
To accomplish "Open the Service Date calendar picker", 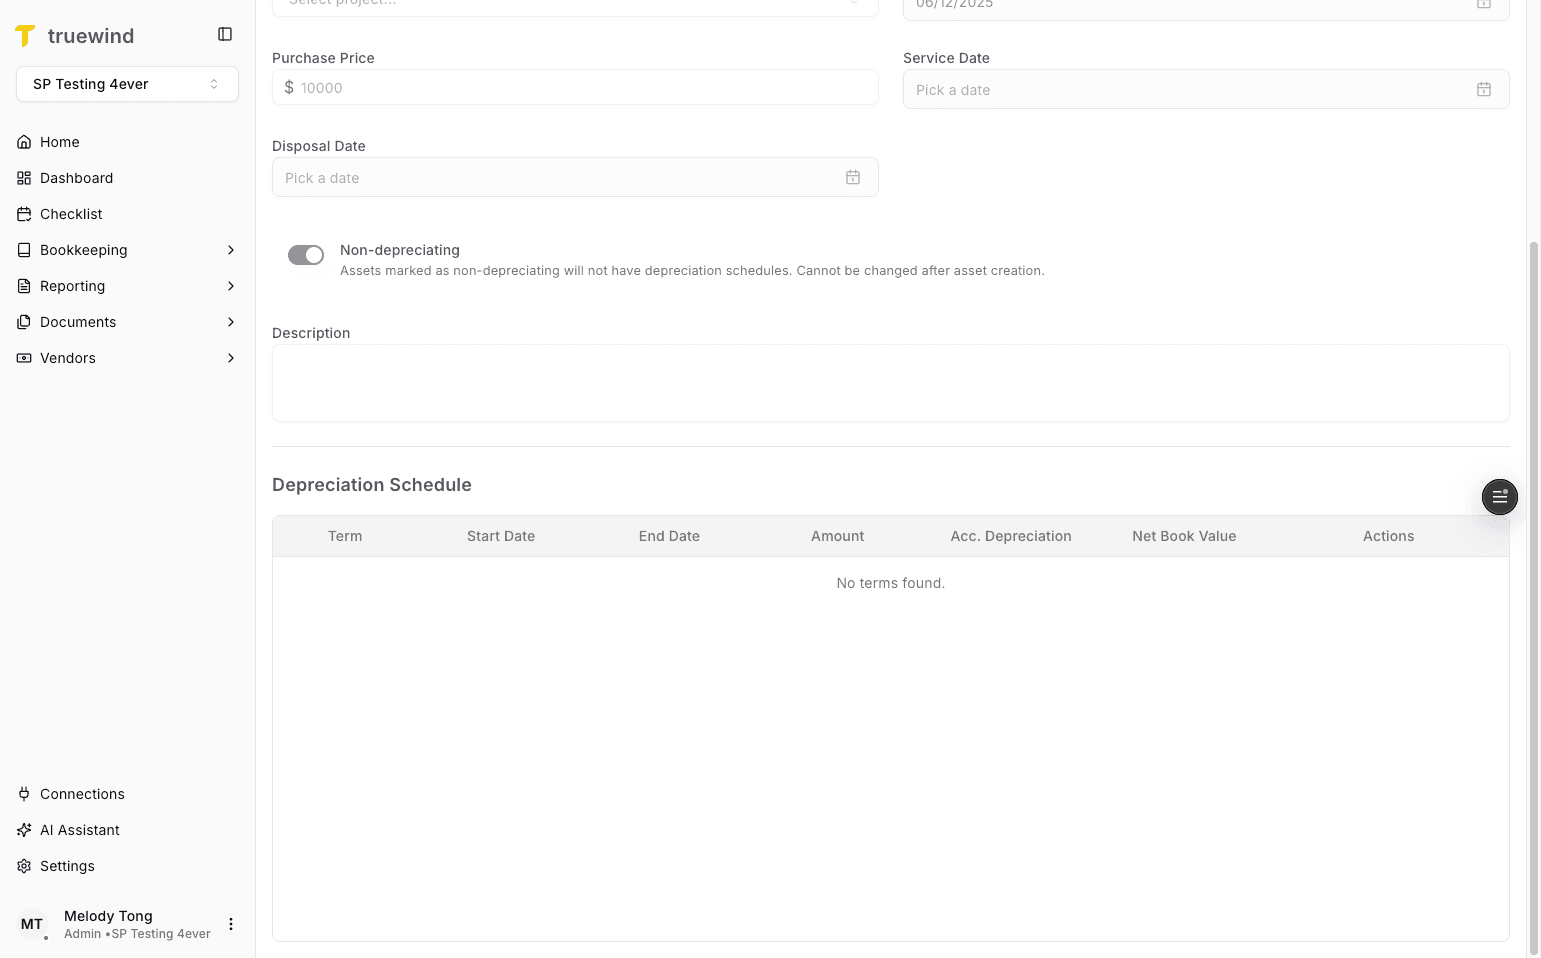I will (x=1483, y=89).
